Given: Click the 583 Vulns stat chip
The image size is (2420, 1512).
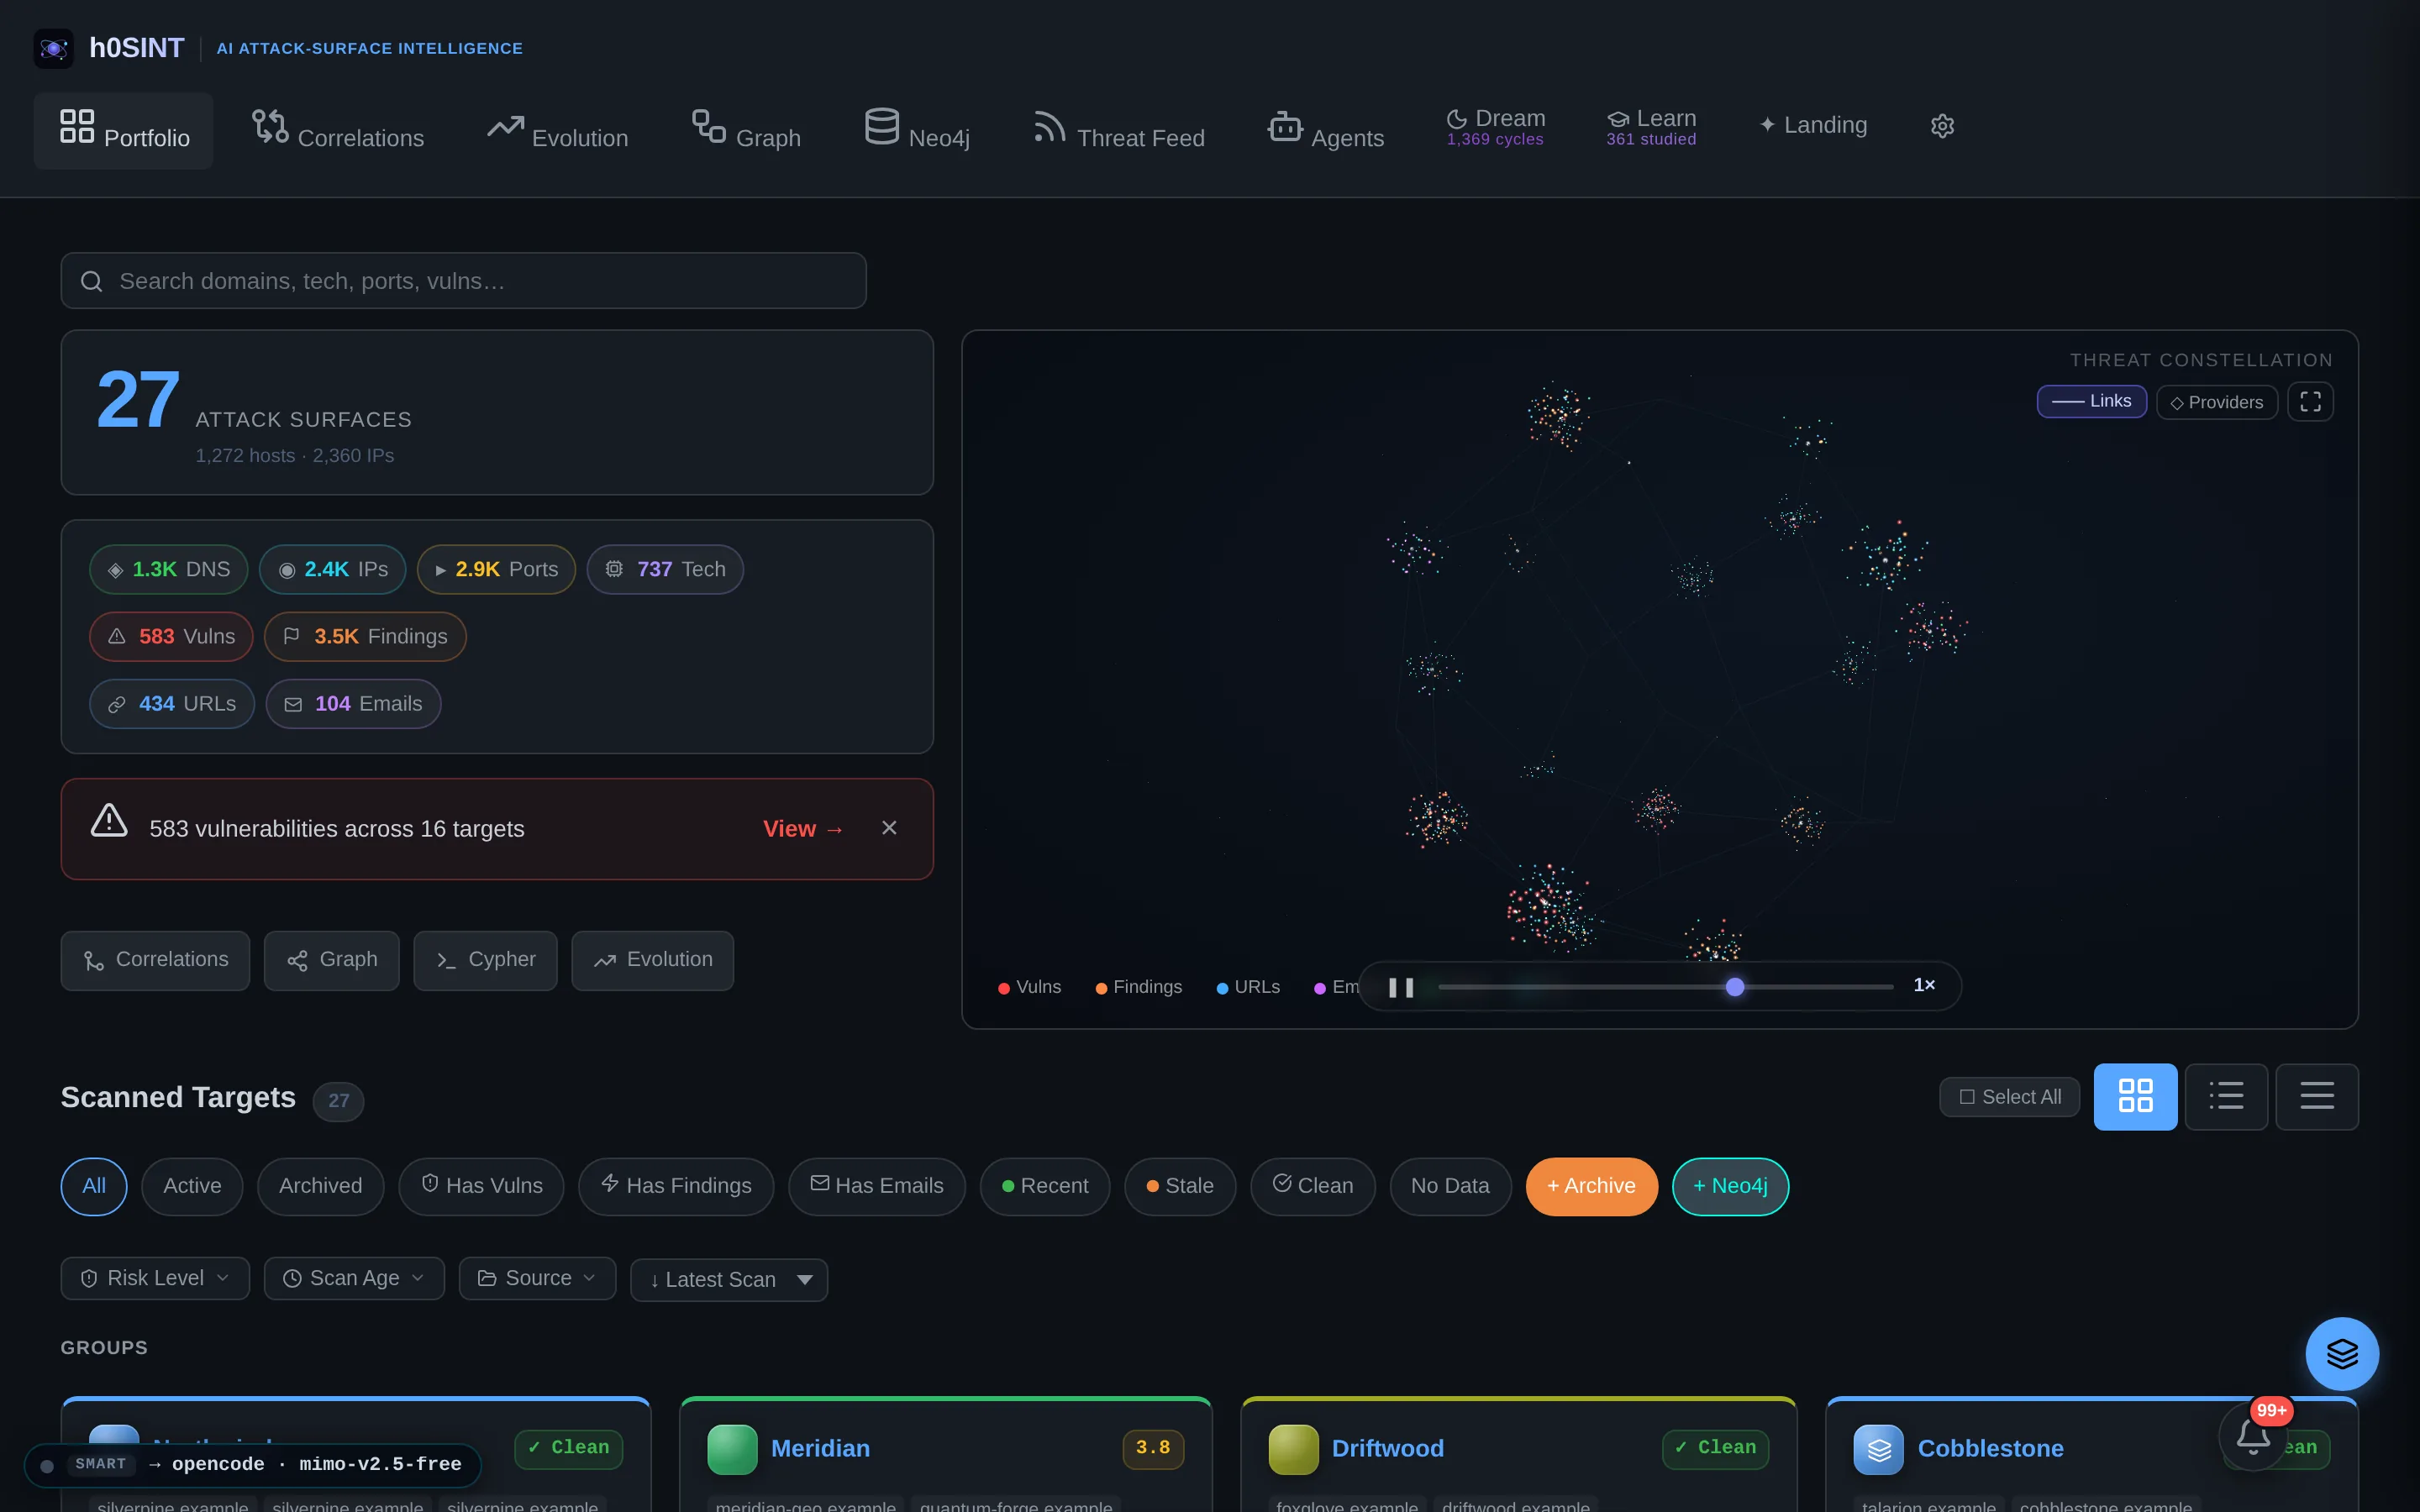Looking at the screenshot, I should tap(171, 636).
